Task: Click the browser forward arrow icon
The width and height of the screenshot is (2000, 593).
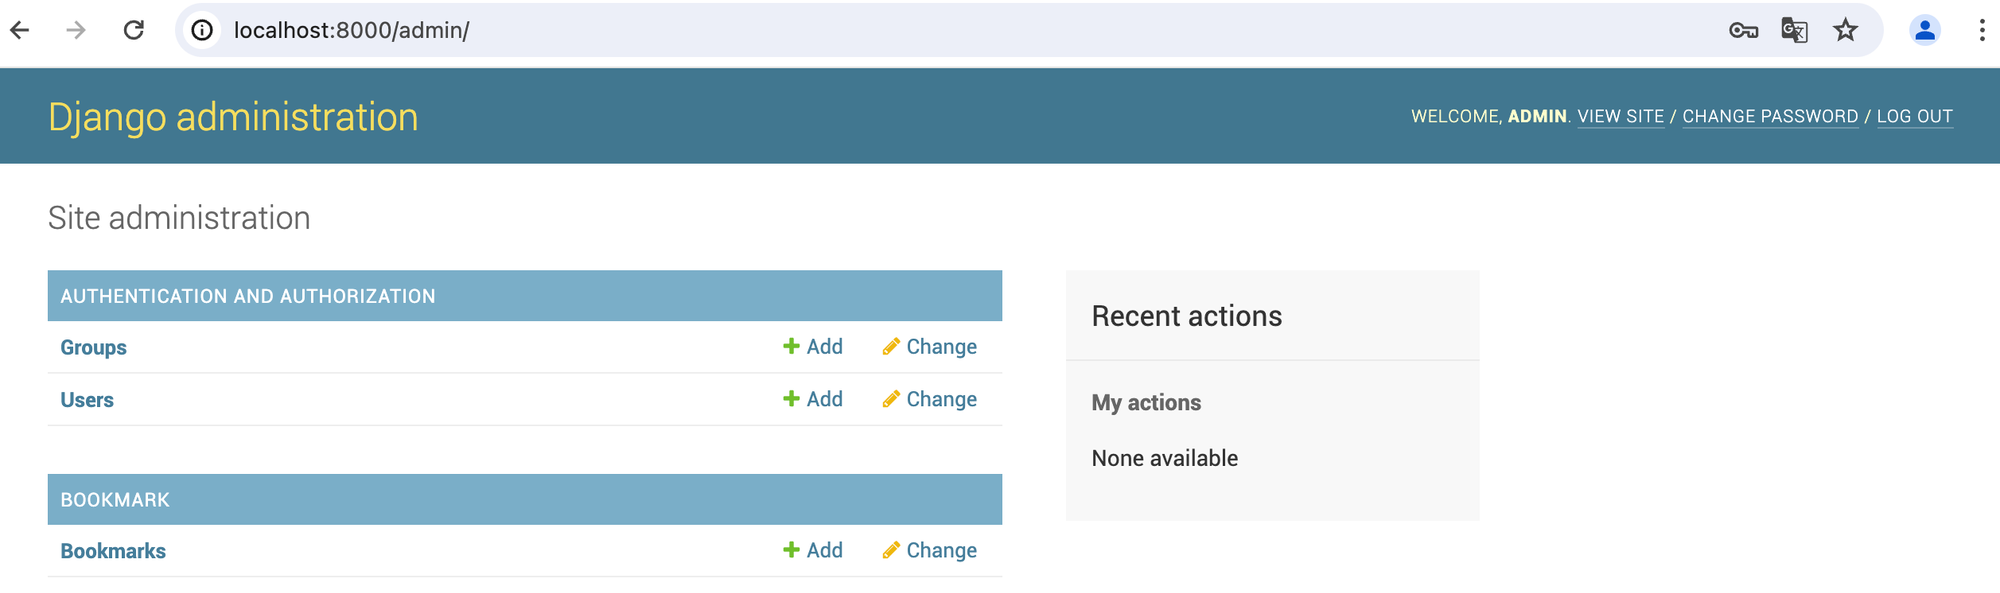Action: (x=76, y=30)
